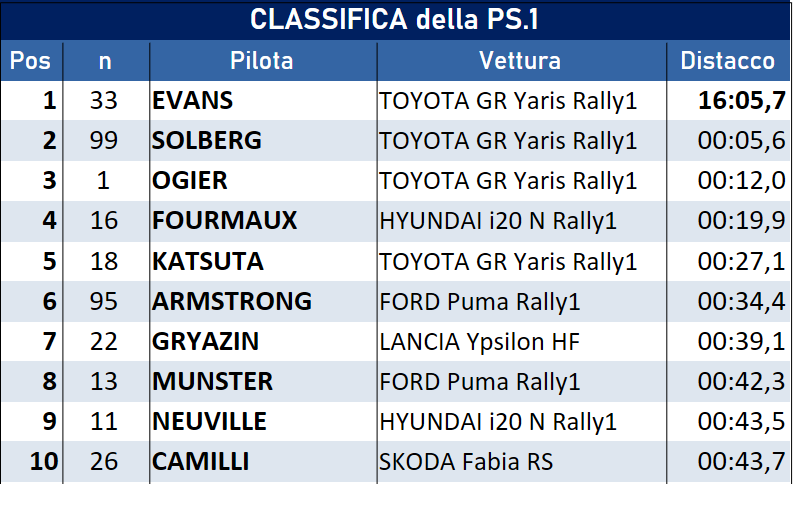Select the Pilota column header
This screenshot has width=801, height=509.
pos(262,60)
